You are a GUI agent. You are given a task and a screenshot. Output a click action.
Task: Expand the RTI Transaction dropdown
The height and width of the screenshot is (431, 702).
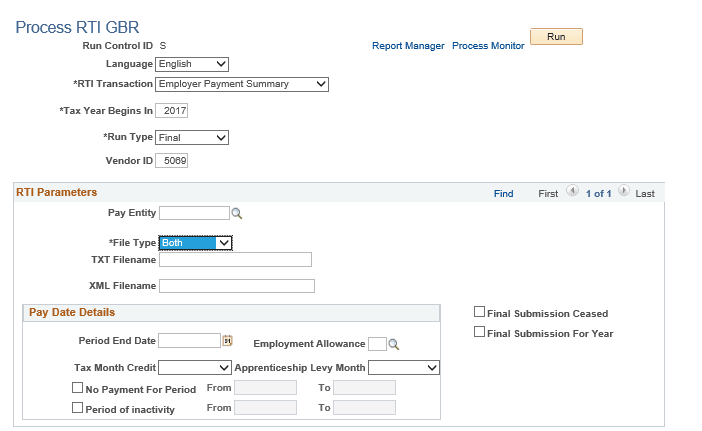click(242, 84)
